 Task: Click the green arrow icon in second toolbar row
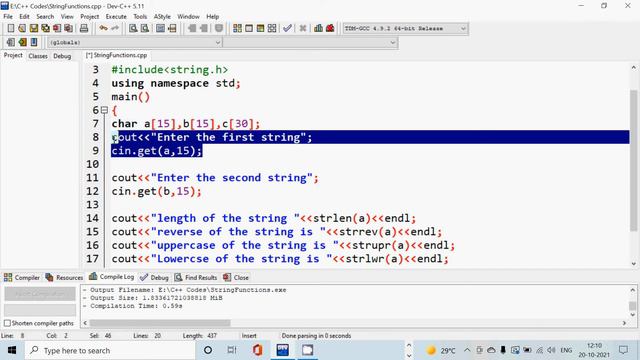tap(22, 42)
